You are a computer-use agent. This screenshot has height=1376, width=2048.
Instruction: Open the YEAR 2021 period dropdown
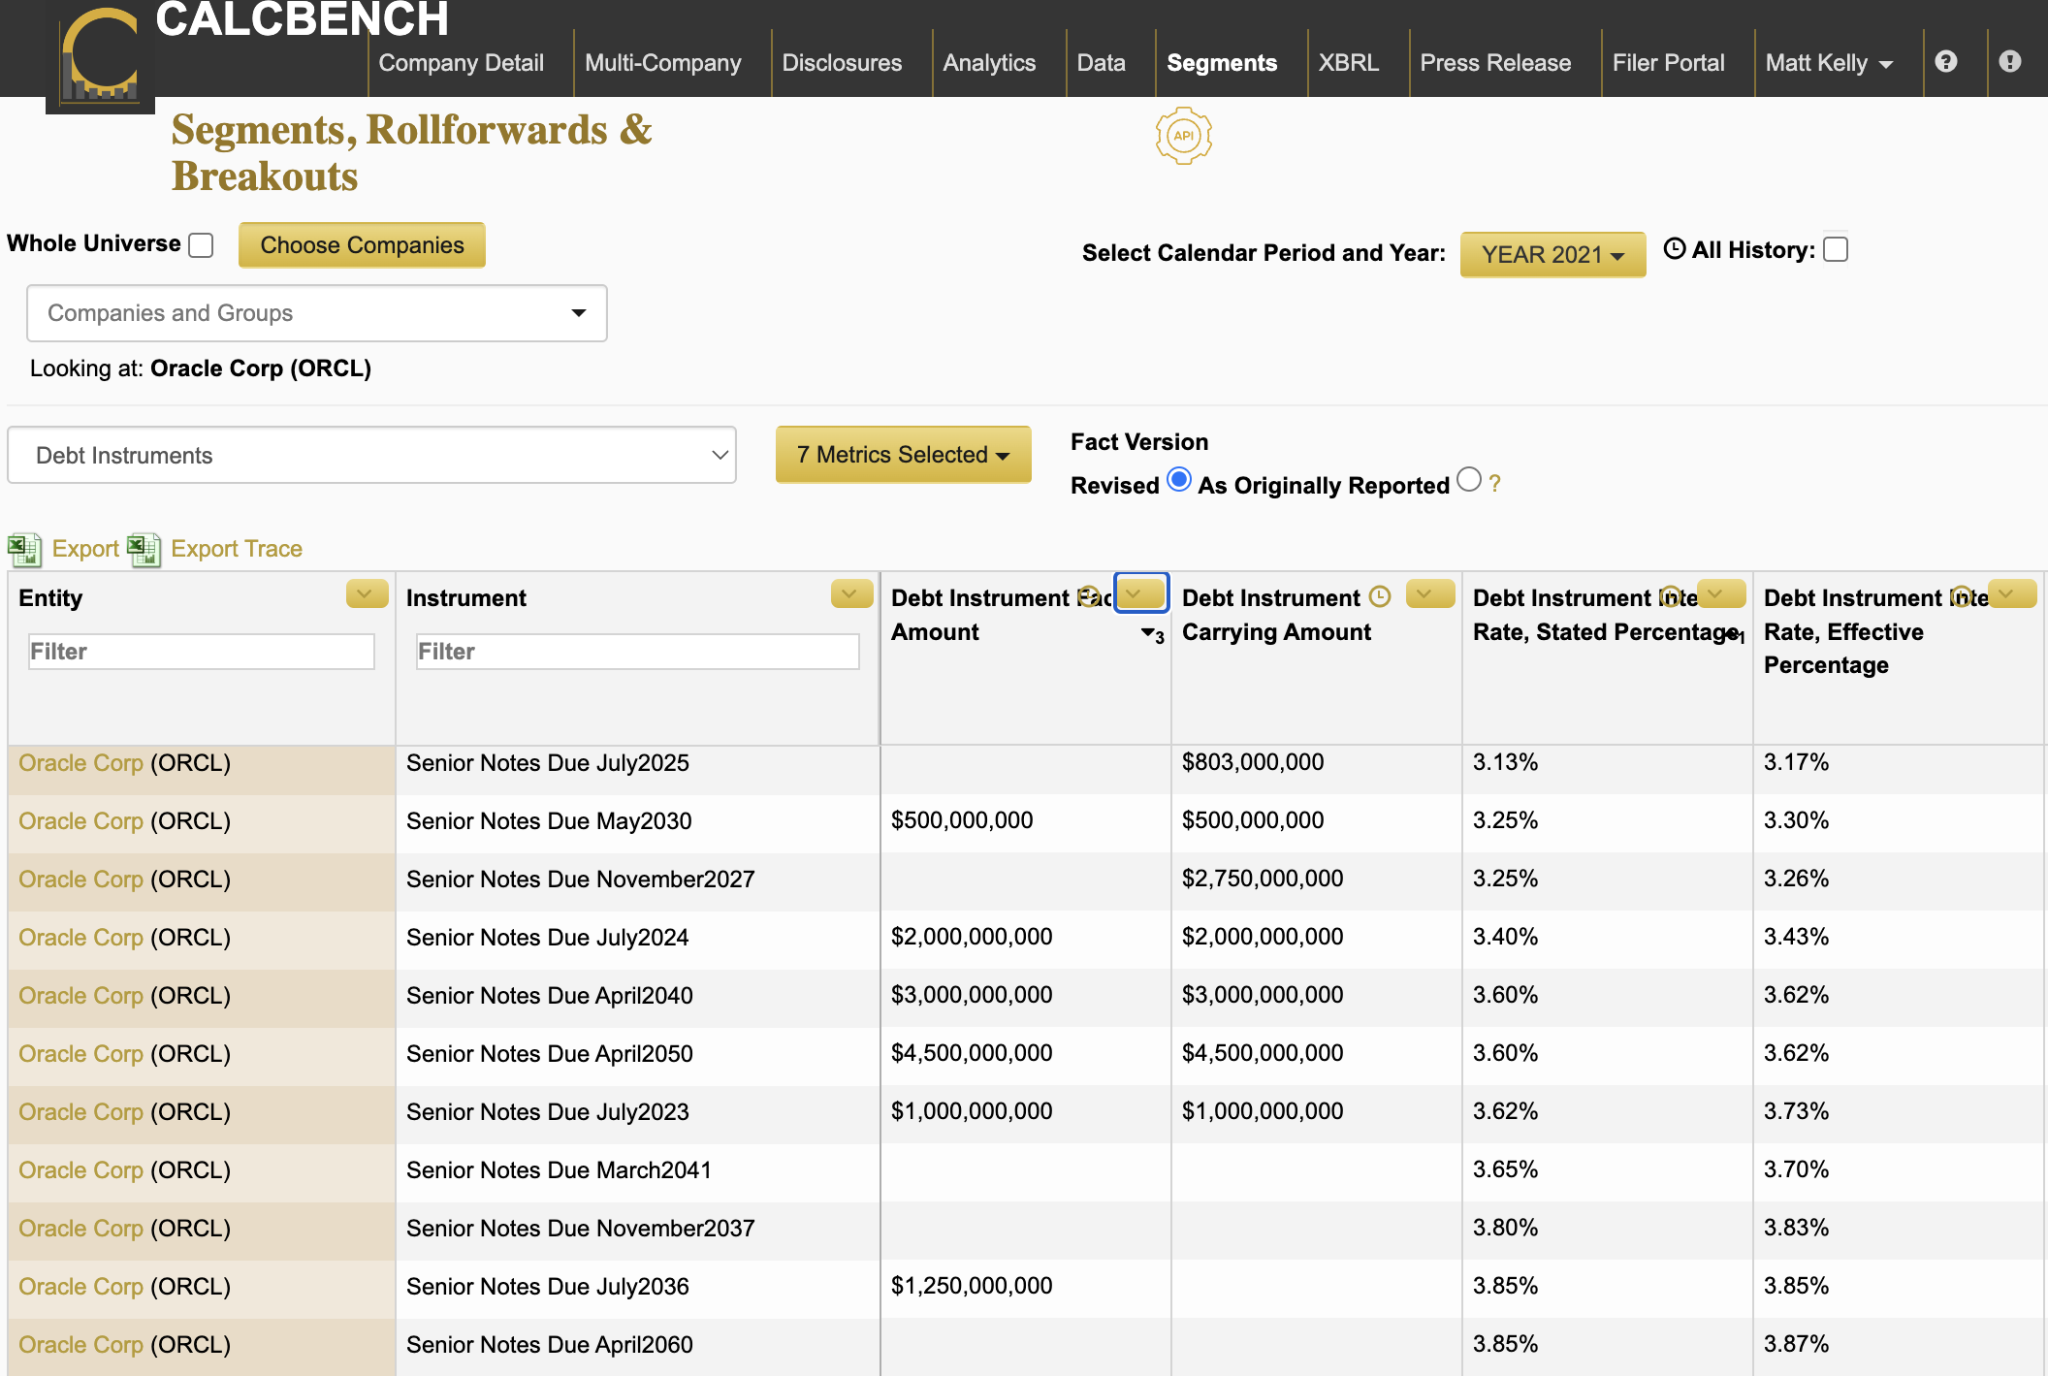(x=1552, y=254)
